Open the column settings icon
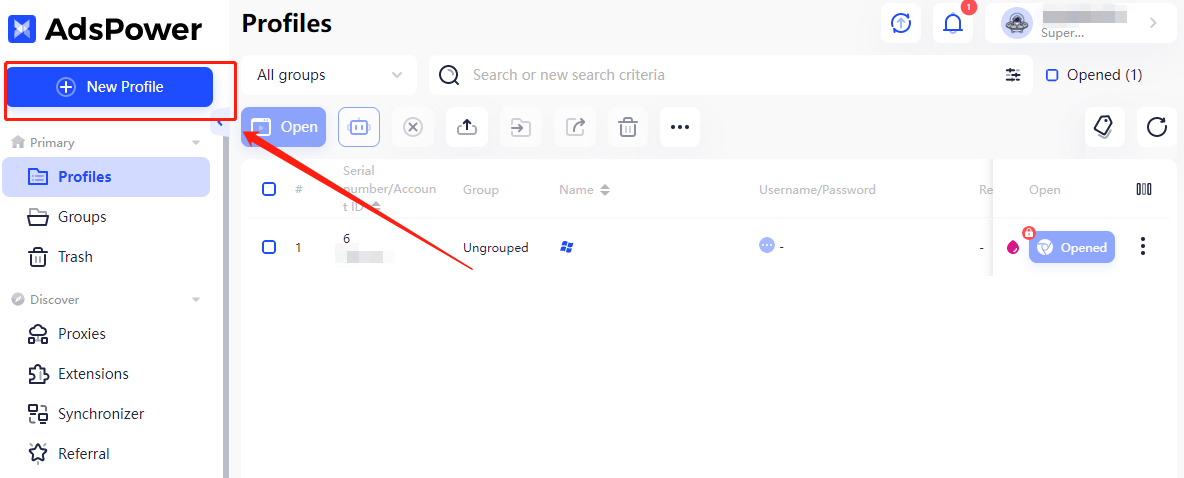 [1144, 190]
